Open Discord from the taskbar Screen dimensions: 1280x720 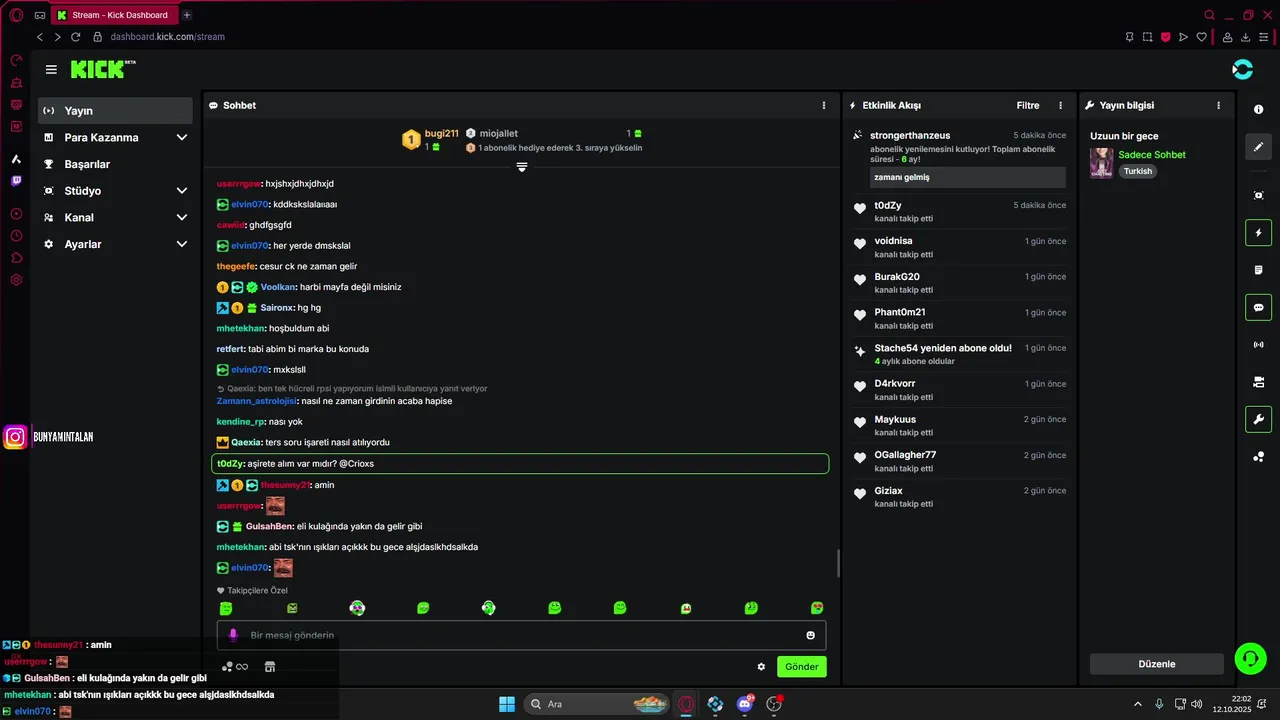744,704
